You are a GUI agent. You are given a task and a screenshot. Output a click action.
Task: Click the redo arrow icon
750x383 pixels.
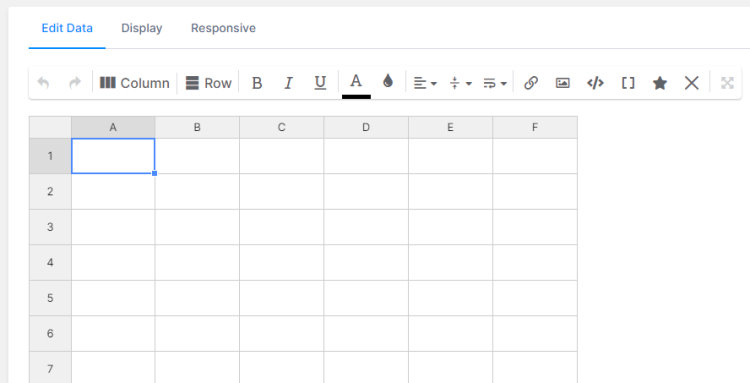tap(75, 83)
